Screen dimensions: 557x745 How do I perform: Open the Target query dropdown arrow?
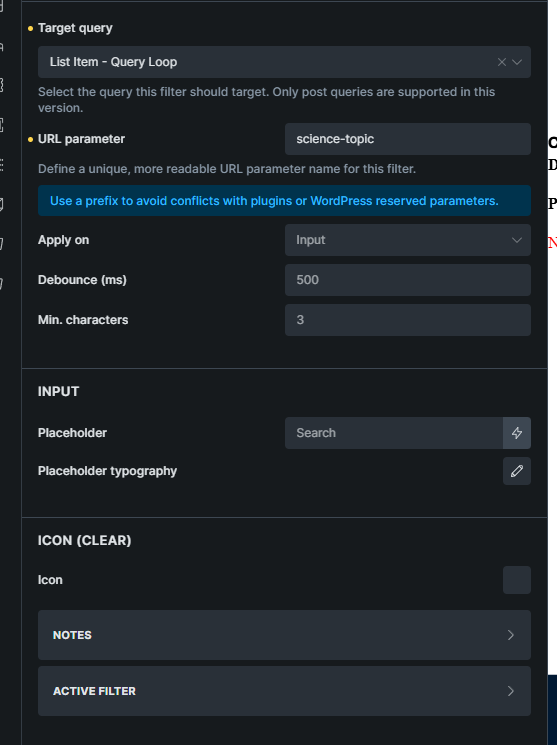coord(517,62)
